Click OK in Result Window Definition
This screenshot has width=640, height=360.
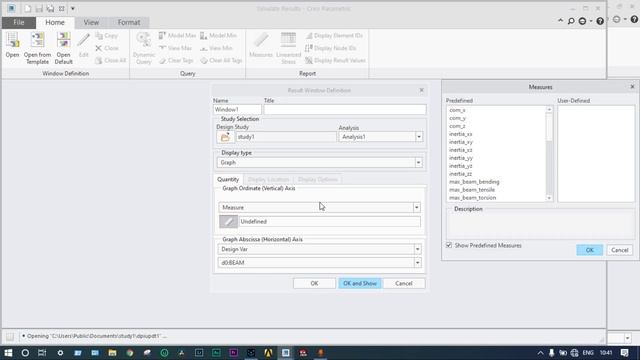[314, 283]
